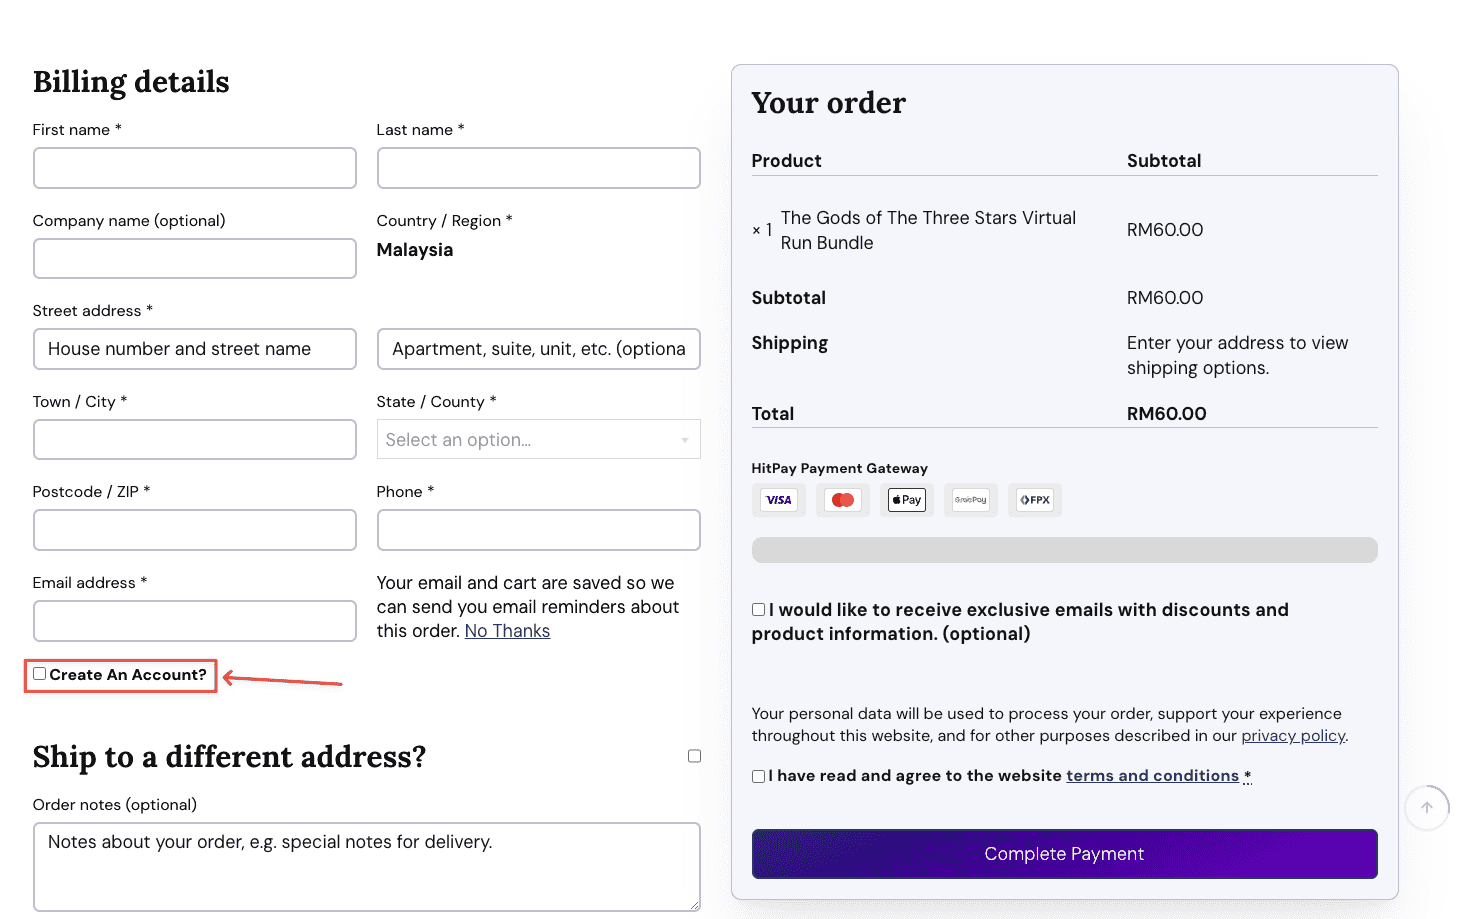Open the privacy policy link

click(x=1293, y=736)
